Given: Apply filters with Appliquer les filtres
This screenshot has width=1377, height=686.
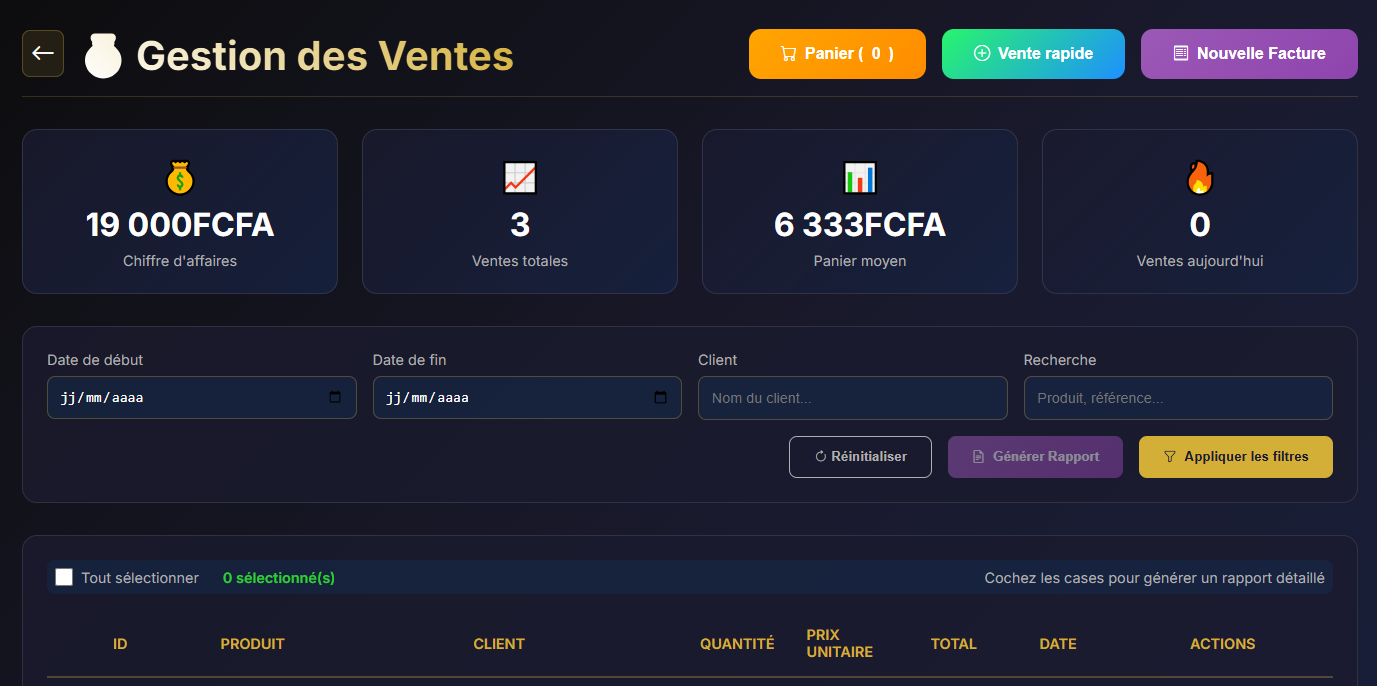Looking at the screenshot, I should (1236, 457).
